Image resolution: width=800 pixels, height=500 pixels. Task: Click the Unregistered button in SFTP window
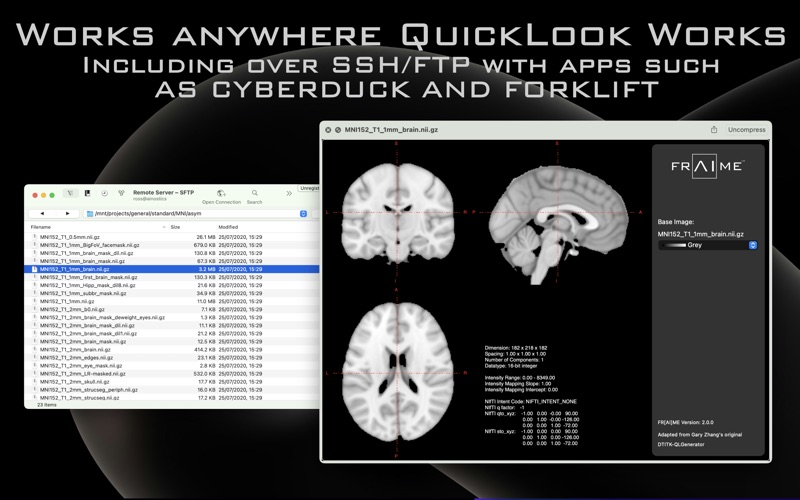pos(309,188)
